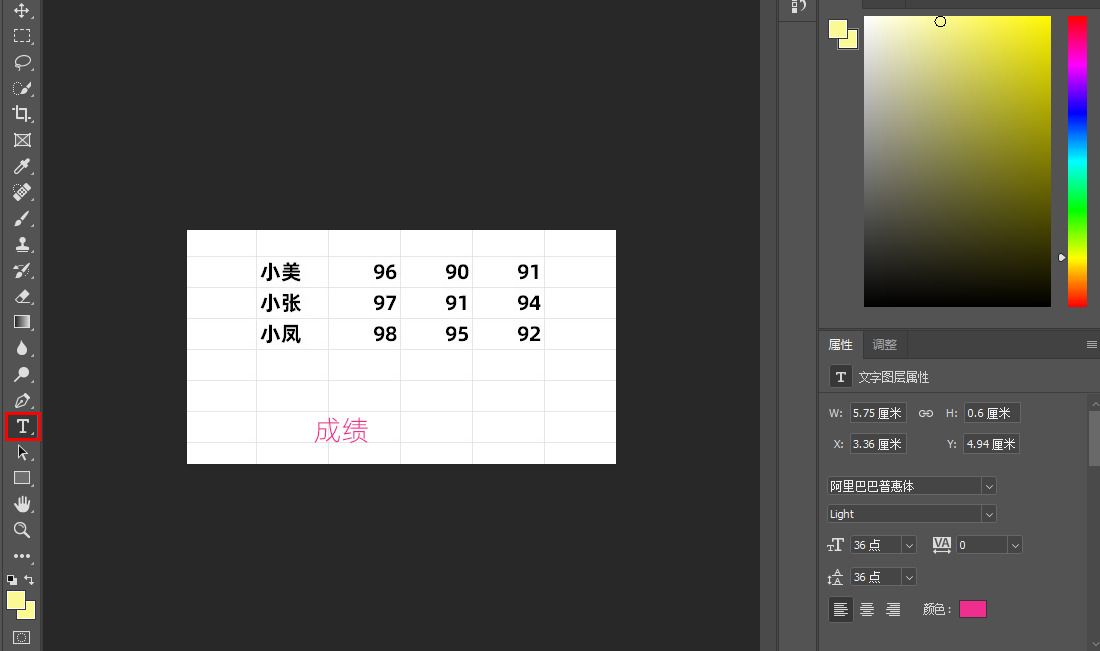Image resolution: width=1100 pixels, height=651 pixels.
Task: Select the Spot Healing Brush tool
Action: [x=22, y=192]
